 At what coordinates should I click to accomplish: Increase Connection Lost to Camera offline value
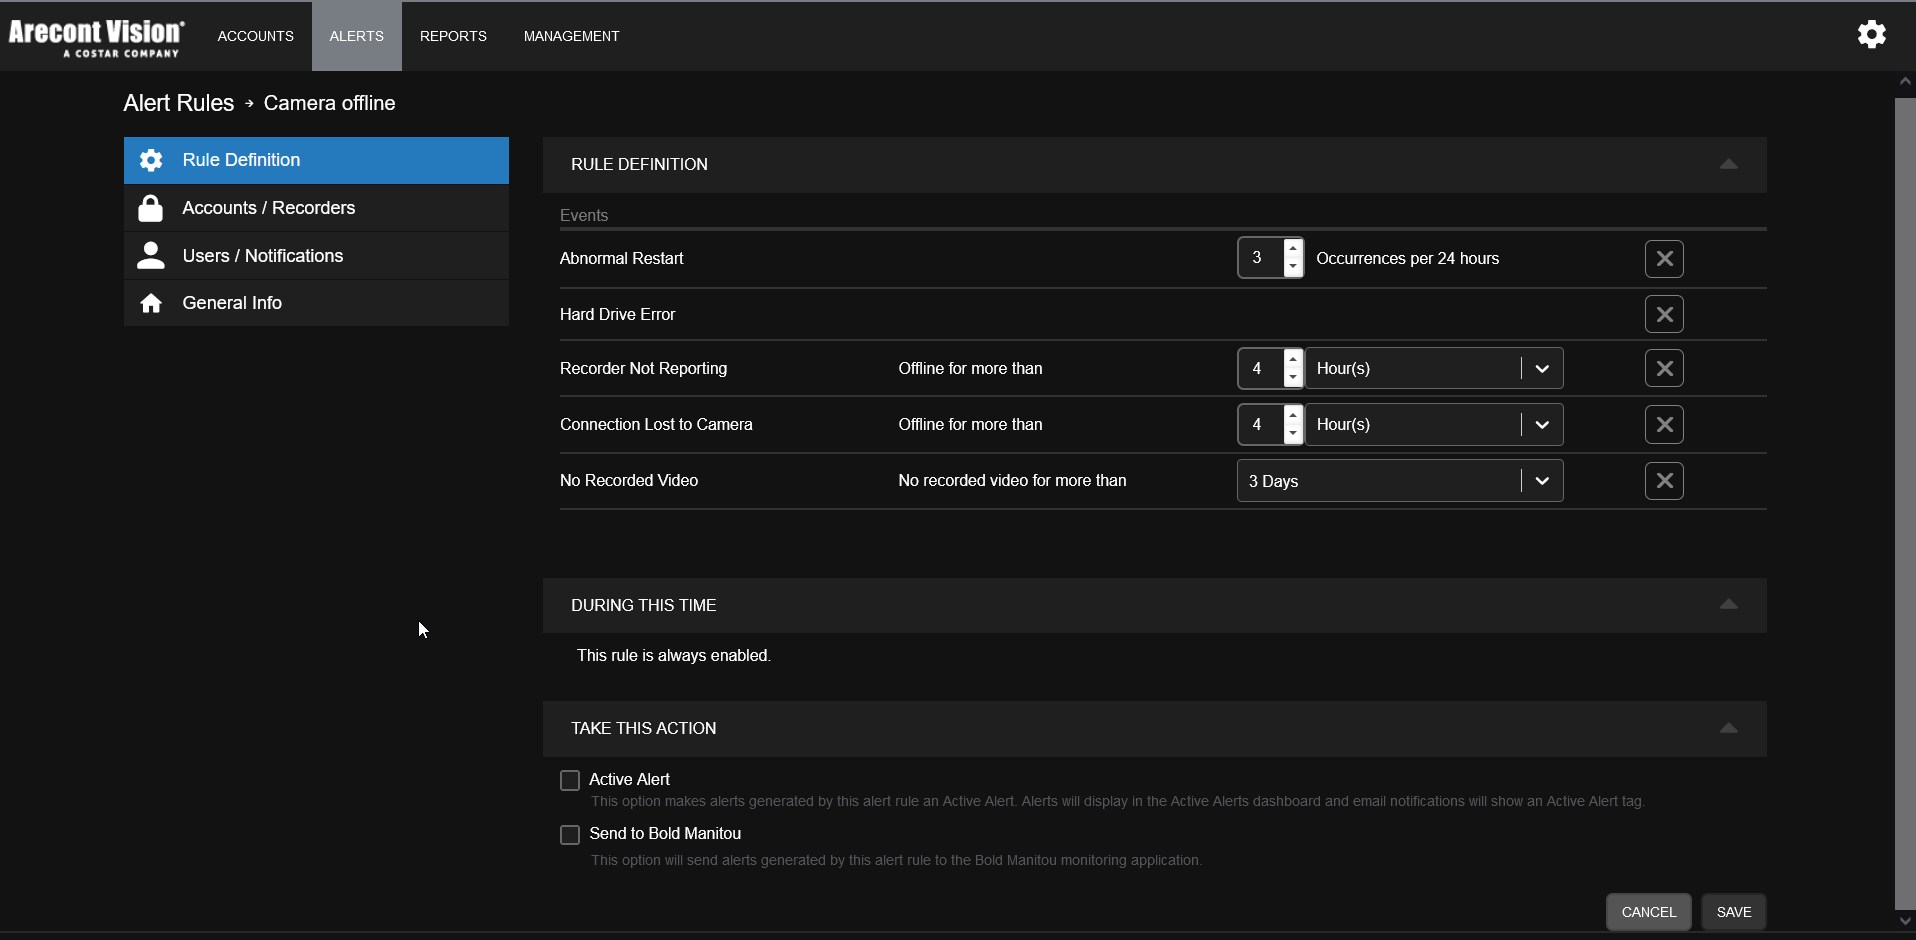coord(1294,415)
